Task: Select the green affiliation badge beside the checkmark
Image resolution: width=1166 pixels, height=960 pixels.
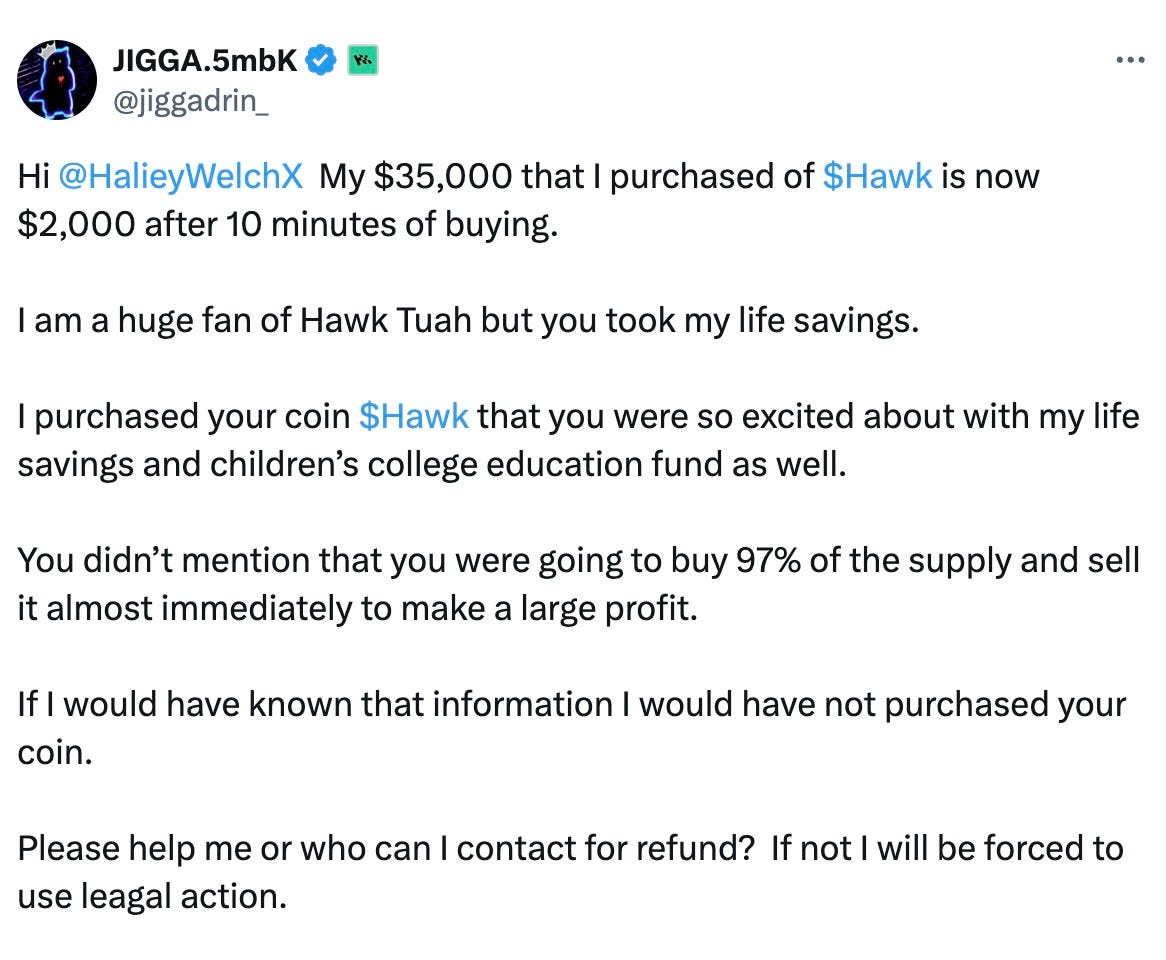Action: (x=361, y=59)
